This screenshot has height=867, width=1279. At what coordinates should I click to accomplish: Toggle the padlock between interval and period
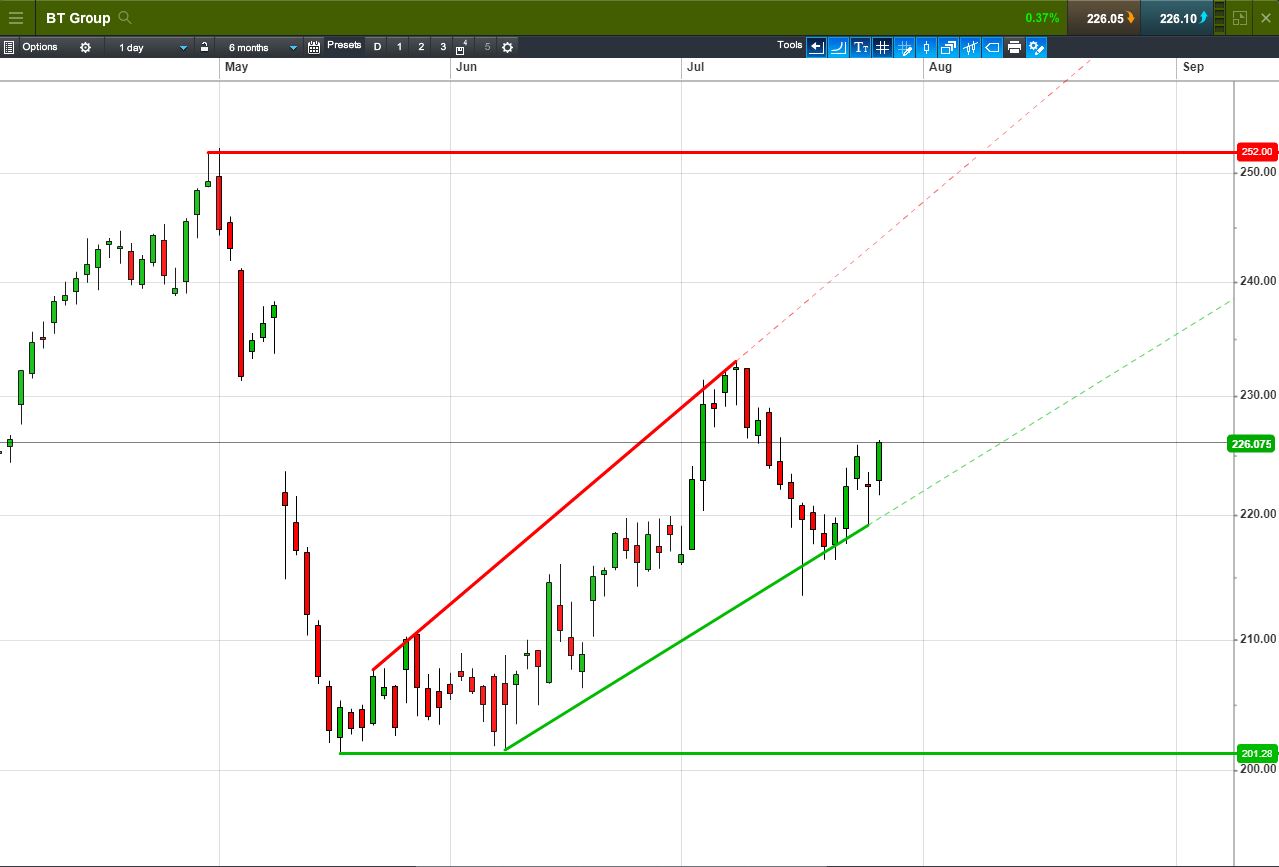tap(204, 47)
